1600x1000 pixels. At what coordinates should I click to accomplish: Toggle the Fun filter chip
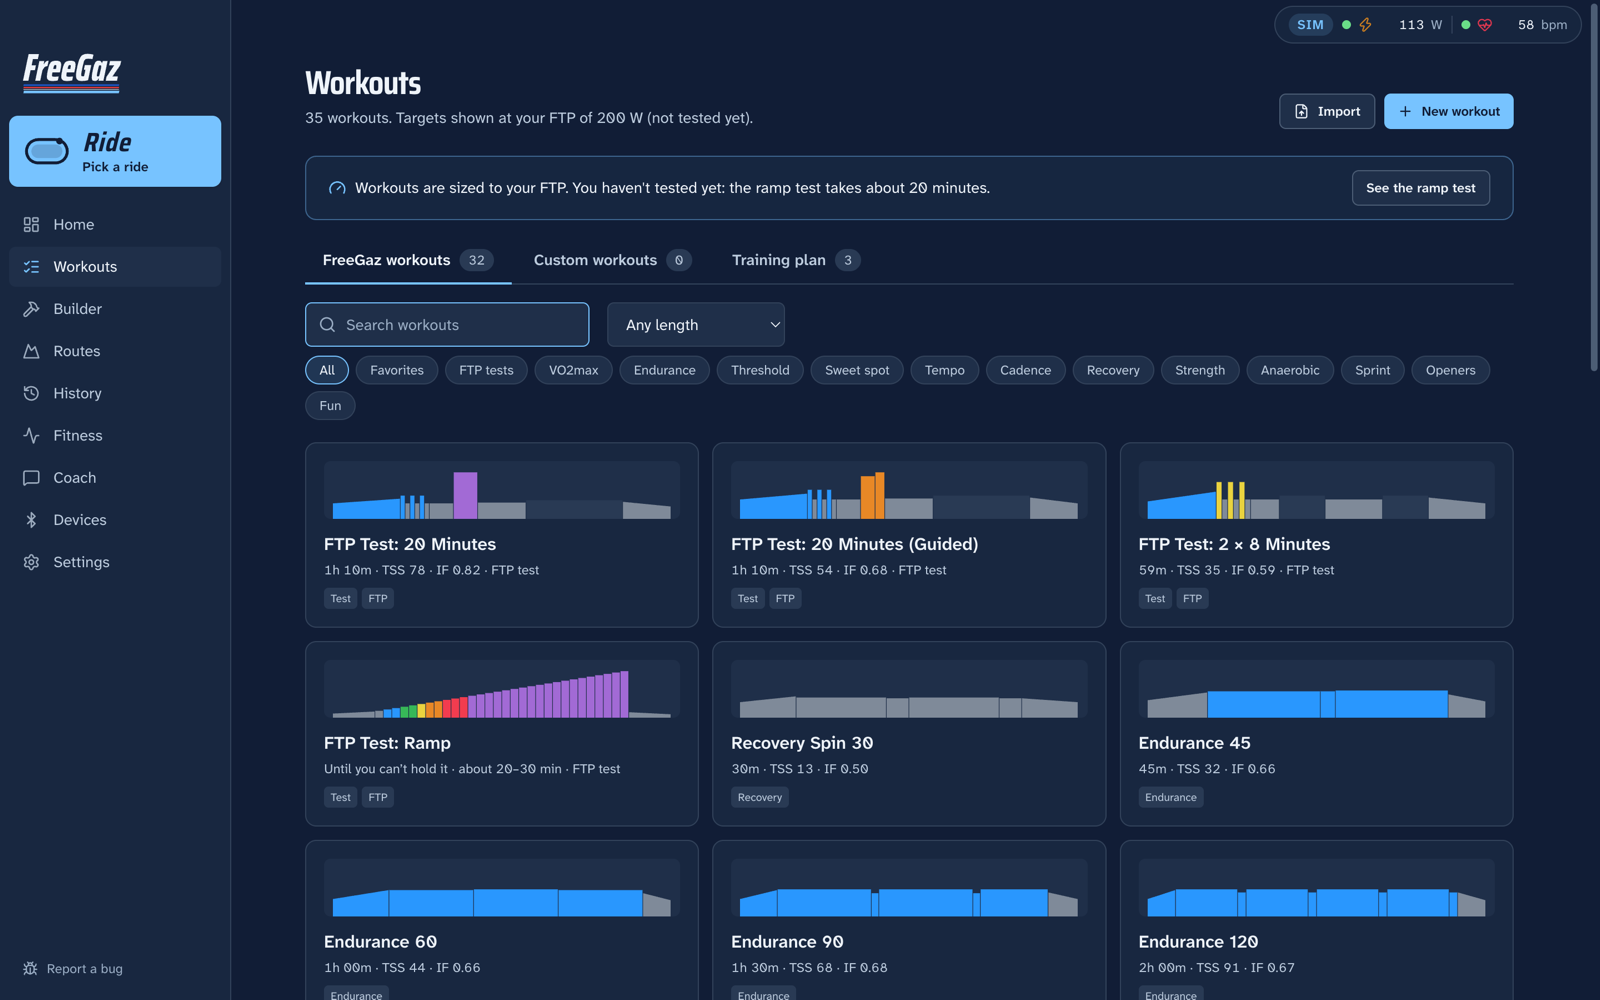[x=330, y=405]
